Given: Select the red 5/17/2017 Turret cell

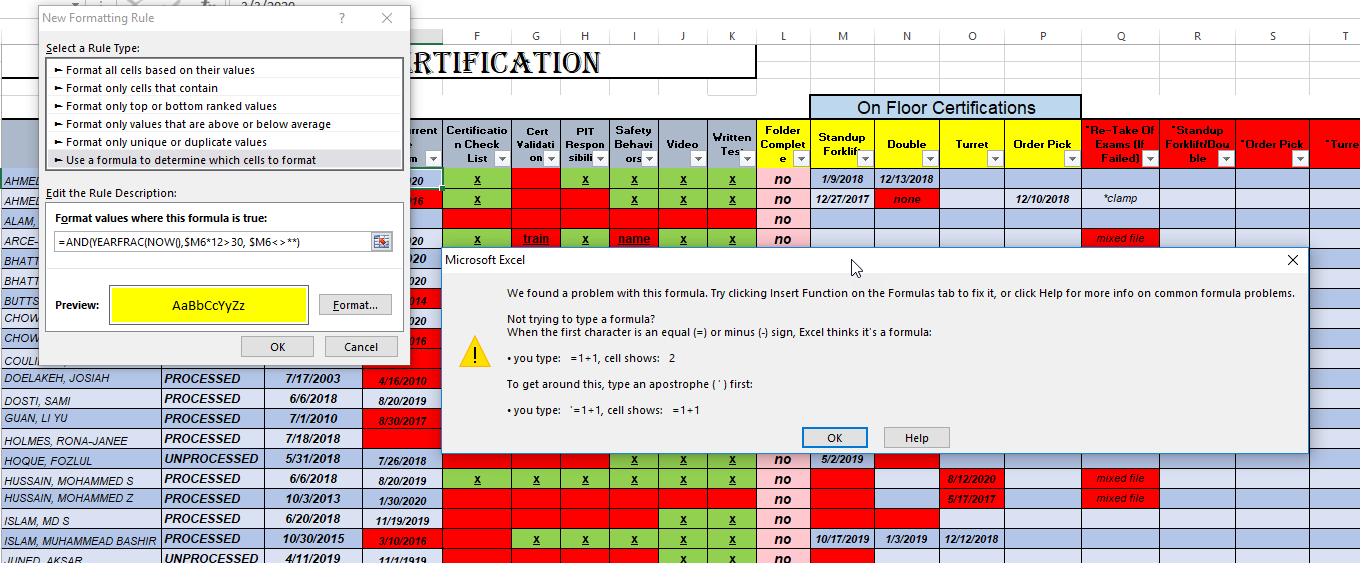Looking at the screenshot, I should [972, 499].
